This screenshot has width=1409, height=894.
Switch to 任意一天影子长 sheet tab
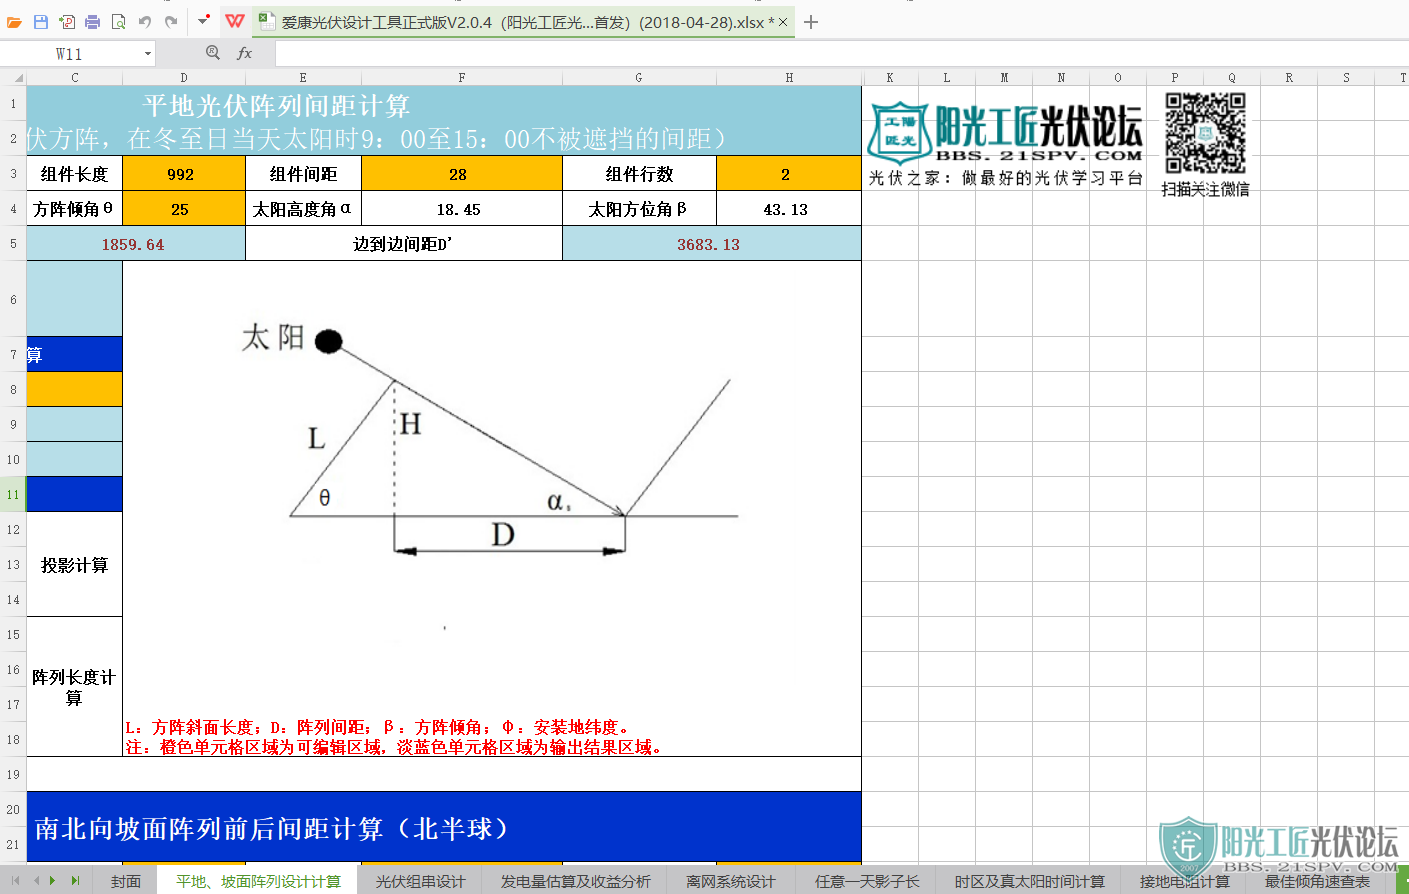(x=867, y=881)
